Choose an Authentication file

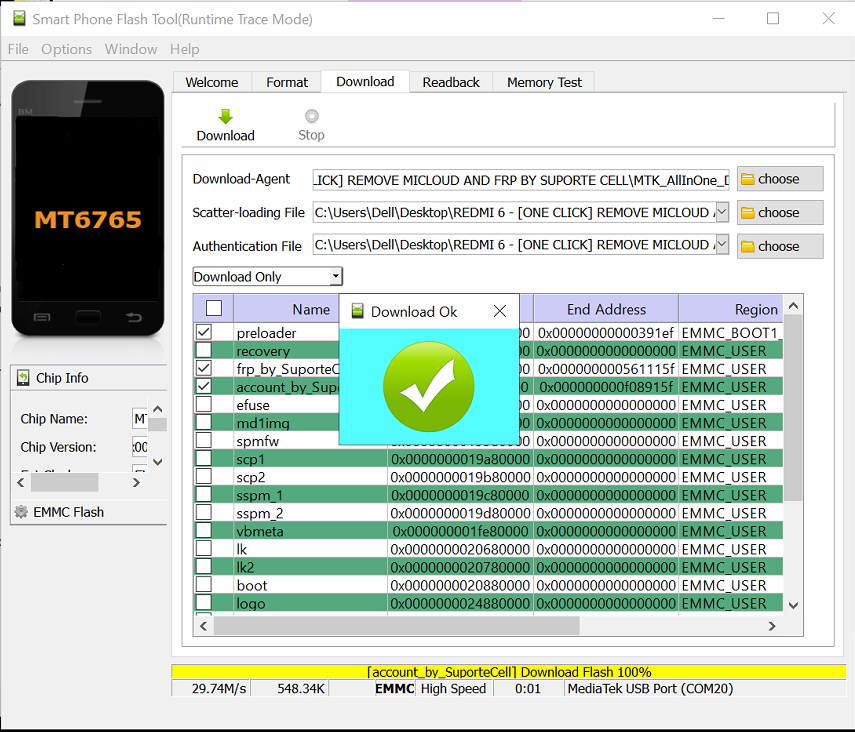click(x=780, y=247)
